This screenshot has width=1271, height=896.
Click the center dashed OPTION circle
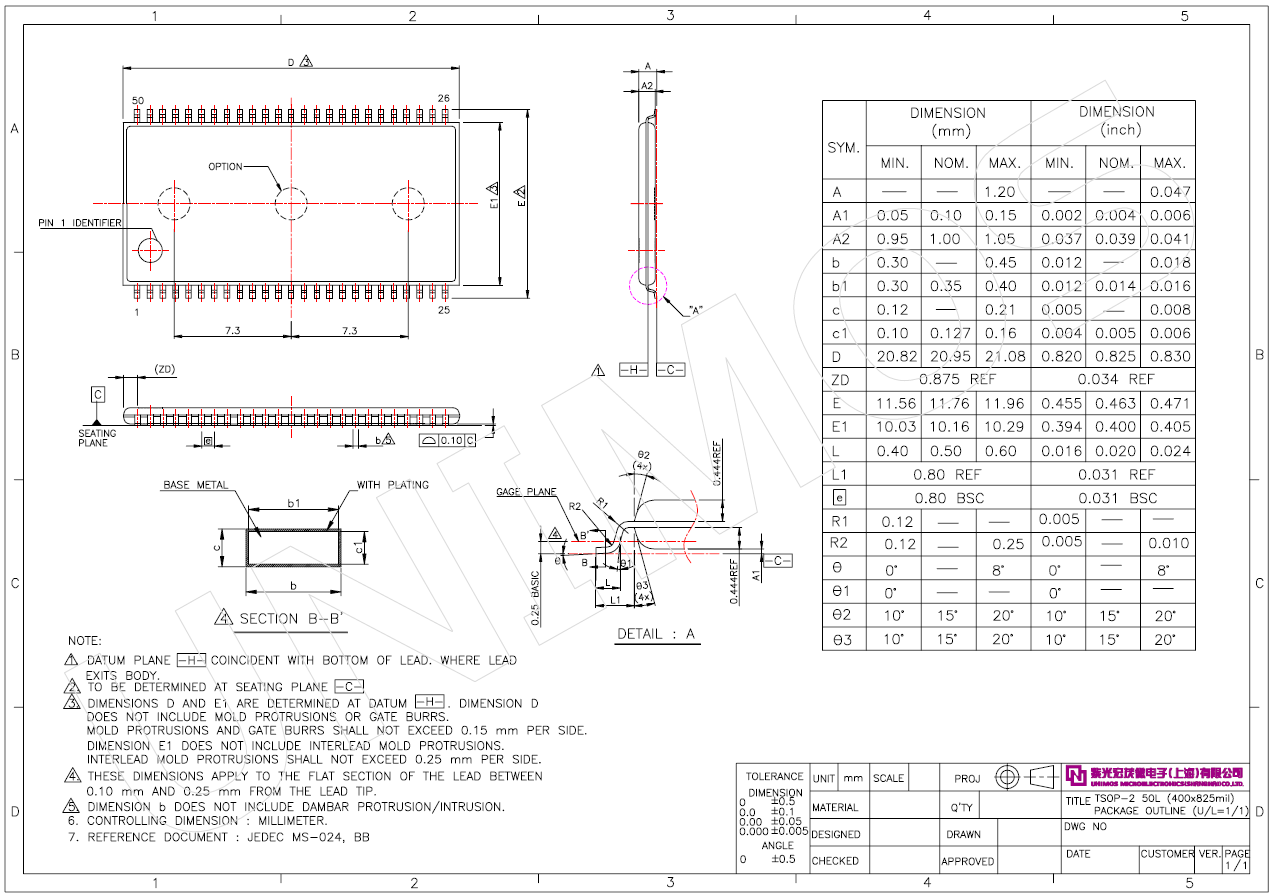click(x=291, y=203)
